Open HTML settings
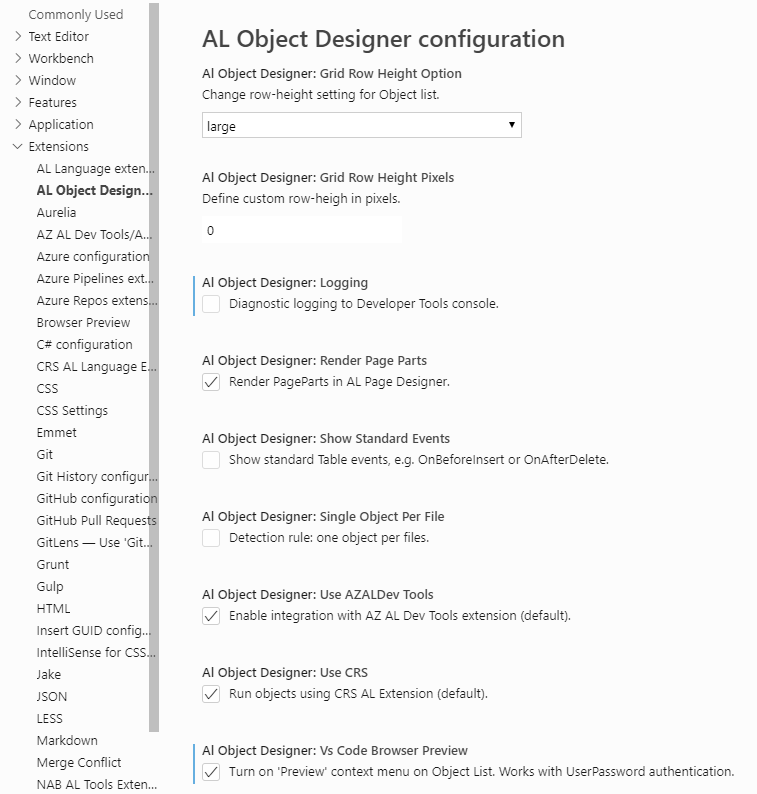The height and width of the screenshot is (794, 757). 53,609
